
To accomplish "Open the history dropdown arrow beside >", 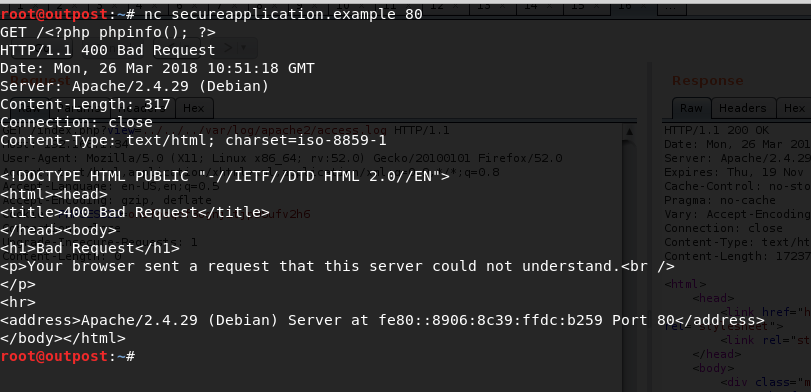I will [x=245, y=49].
